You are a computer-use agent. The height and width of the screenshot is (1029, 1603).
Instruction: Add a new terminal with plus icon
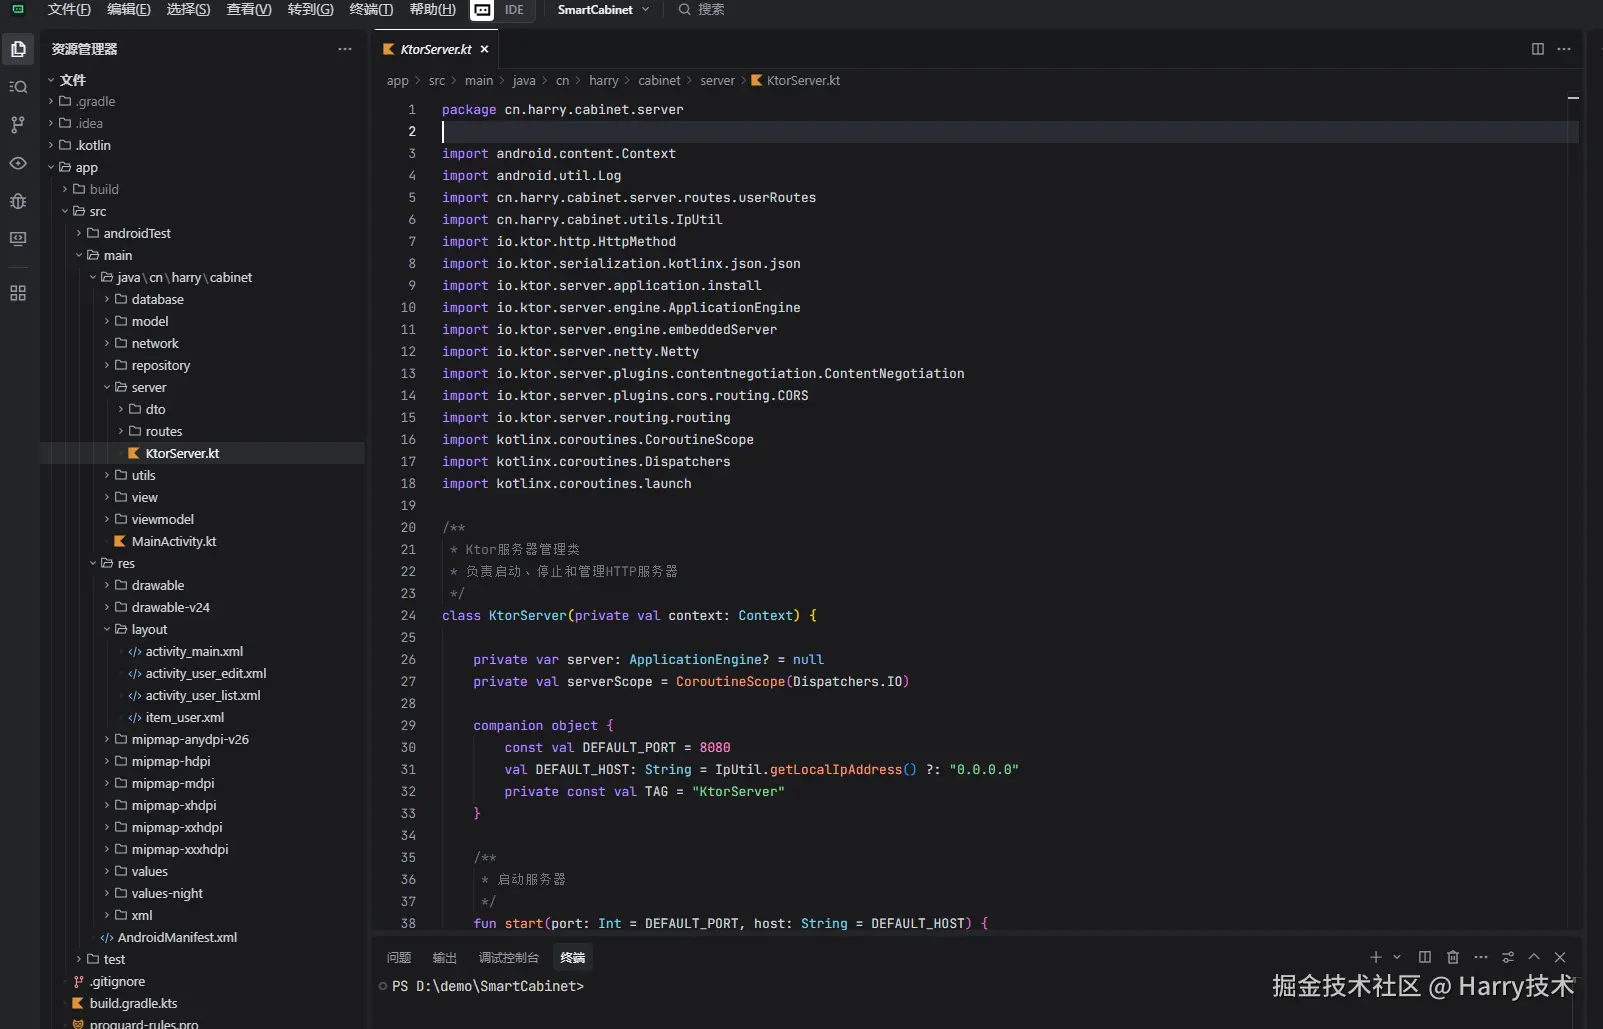1375,957
